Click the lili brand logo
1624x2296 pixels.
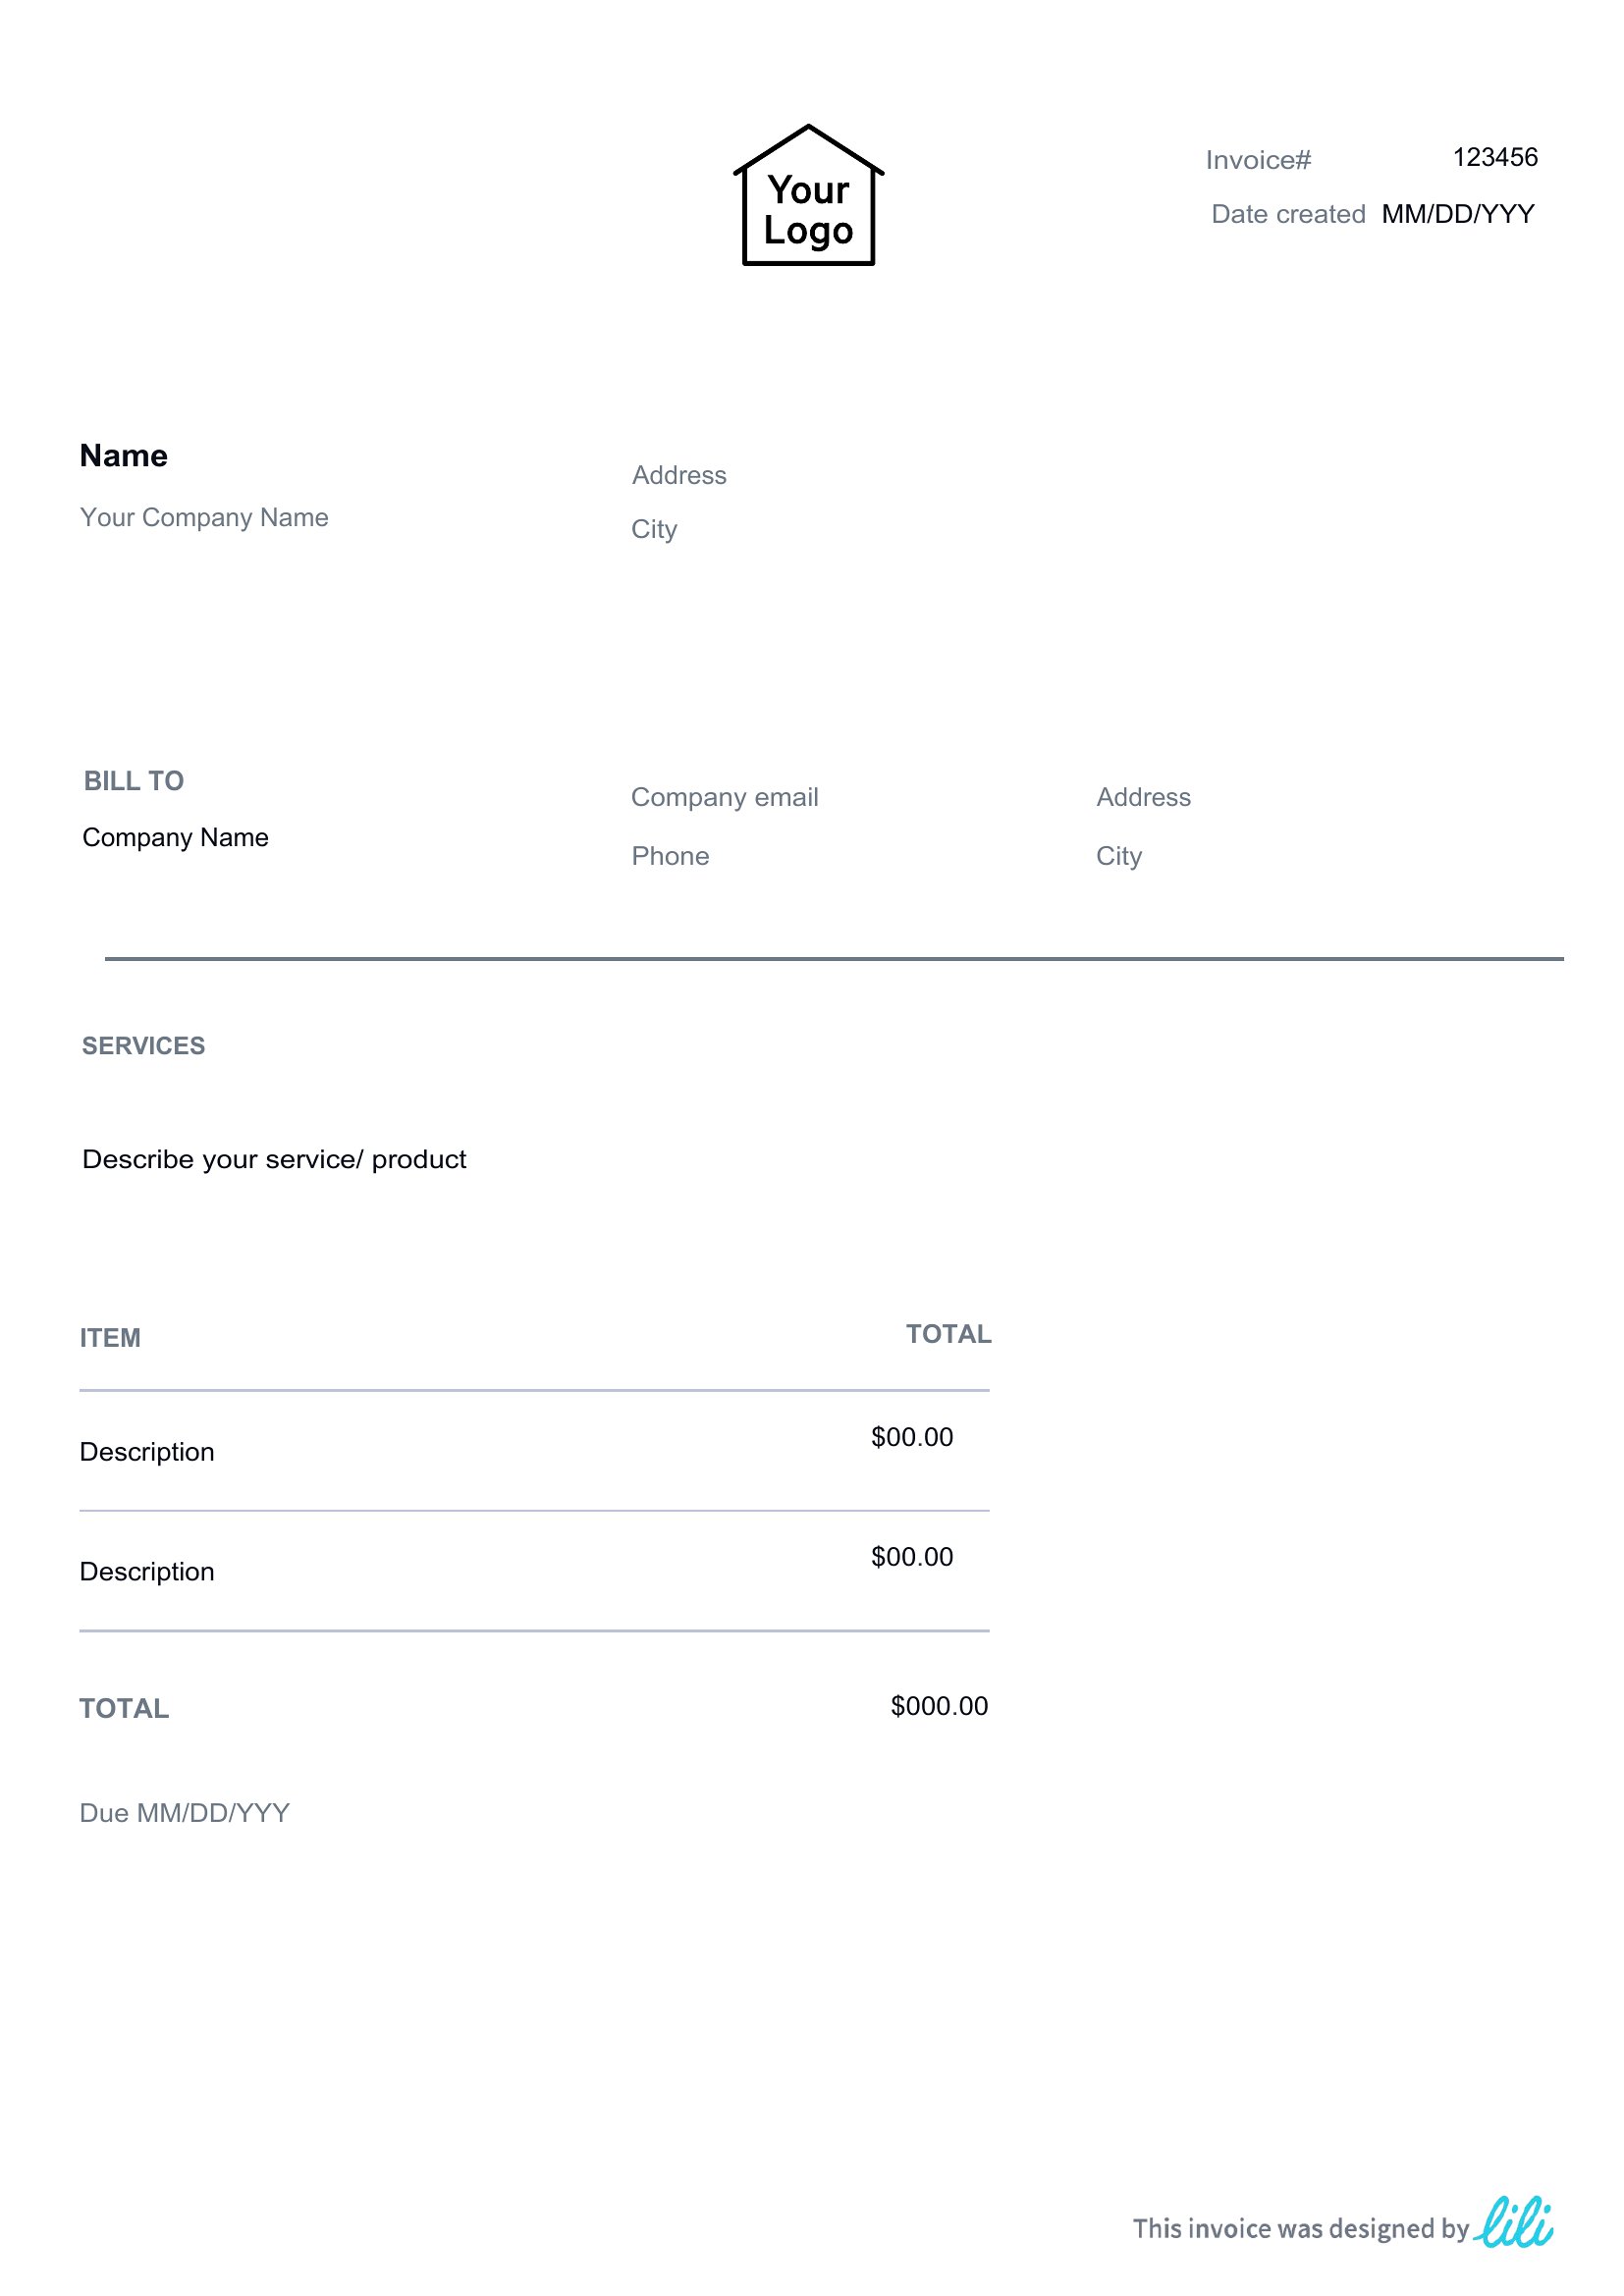pos(1513,2222)
